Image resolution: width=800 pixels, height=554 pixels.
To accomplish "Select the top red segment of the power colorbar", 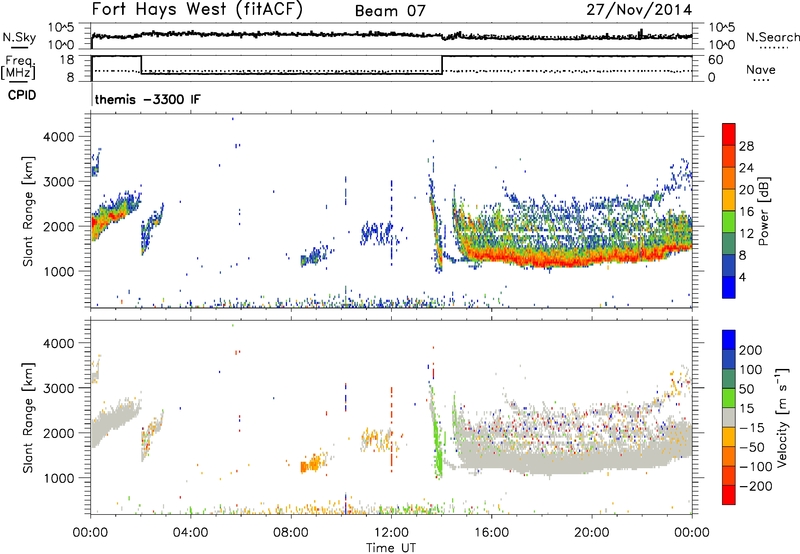I will pyautogui.click(x=729, y=134).
